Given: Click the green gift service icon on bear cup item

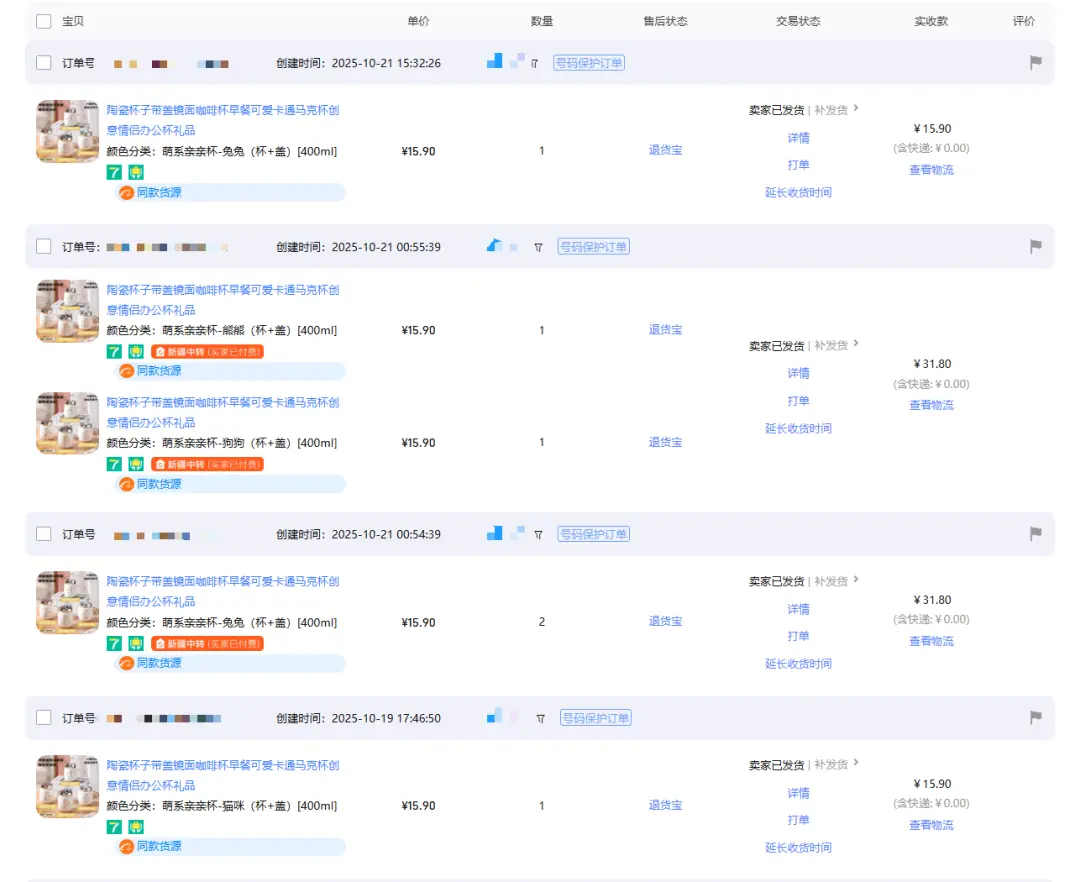Looking at the screenshot, I should [x=136, y=352].
